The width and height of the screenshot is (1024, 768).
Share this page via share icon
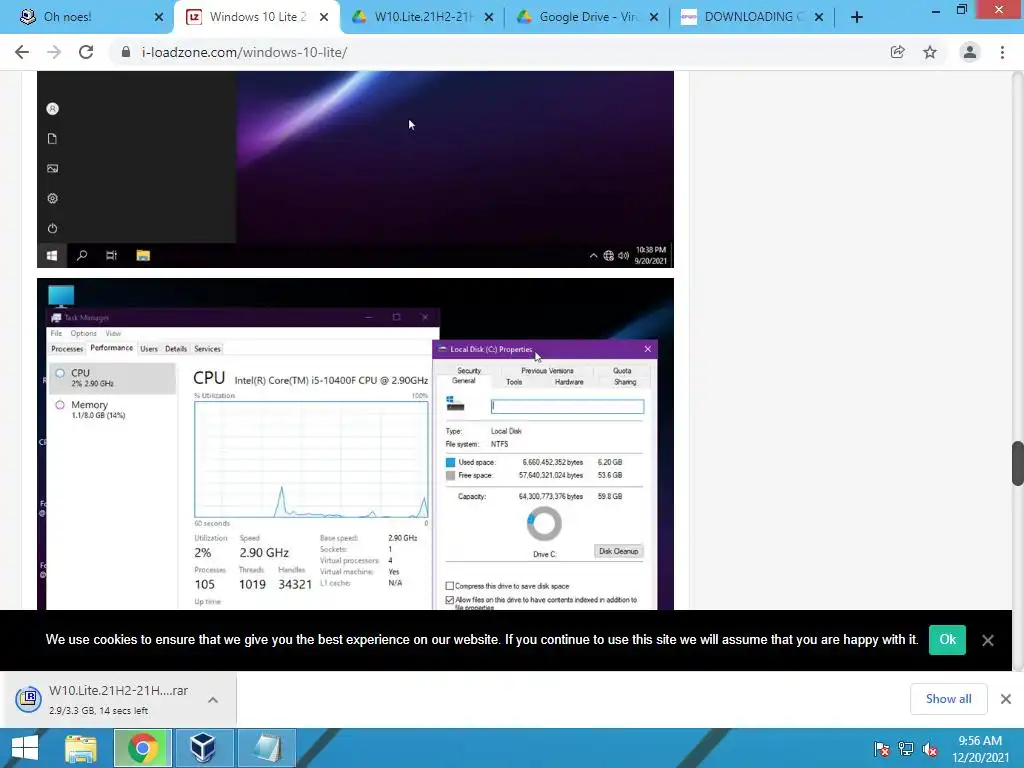[x=898, y=52]
